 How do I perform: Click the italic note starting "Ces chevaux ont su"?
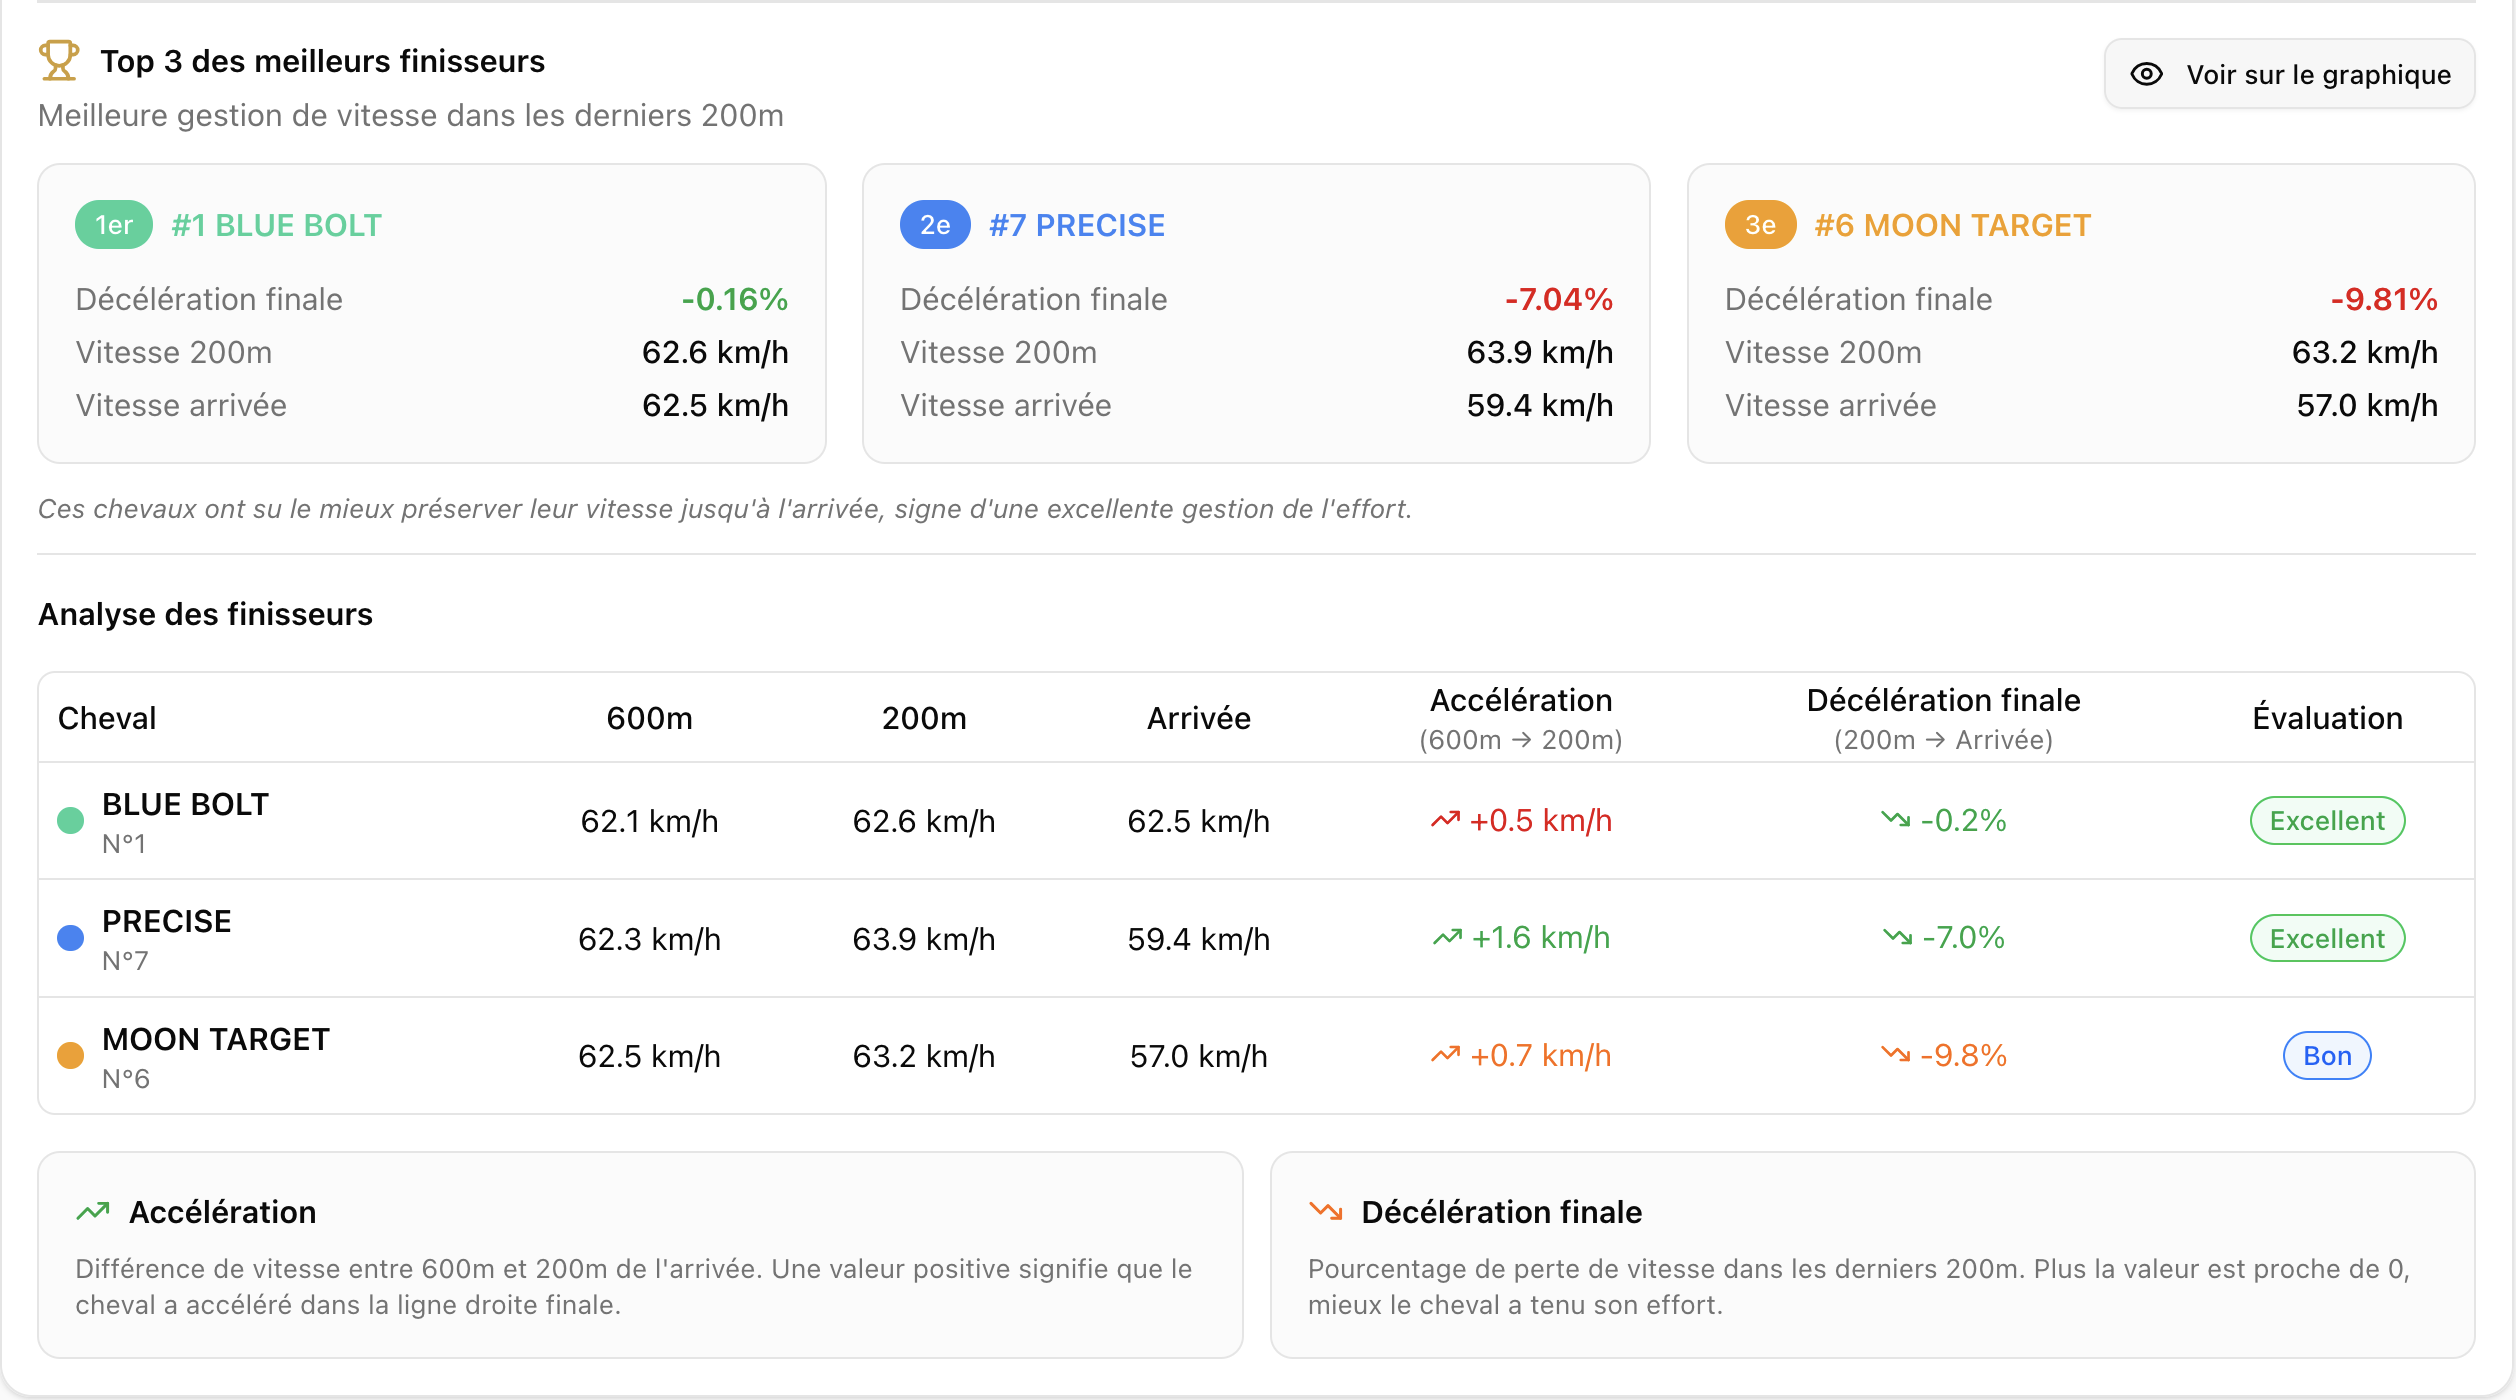tap(725, 509)
